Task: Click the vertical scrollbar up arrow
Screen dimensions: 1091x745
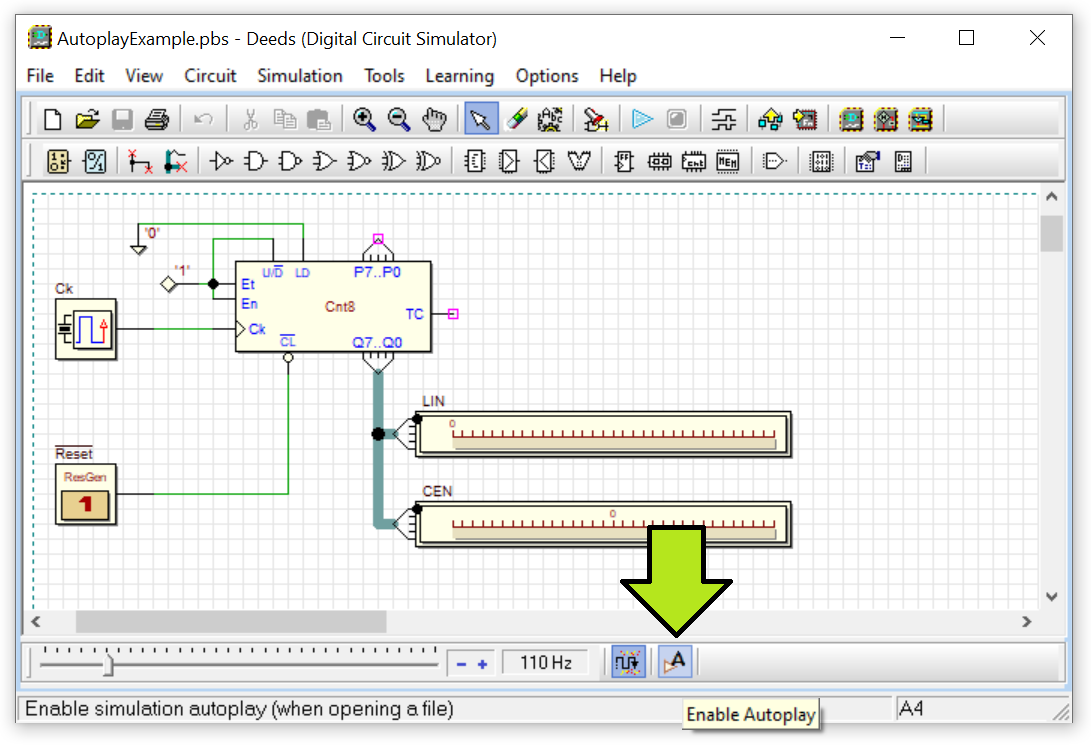Action: (x=1051, y=197)
